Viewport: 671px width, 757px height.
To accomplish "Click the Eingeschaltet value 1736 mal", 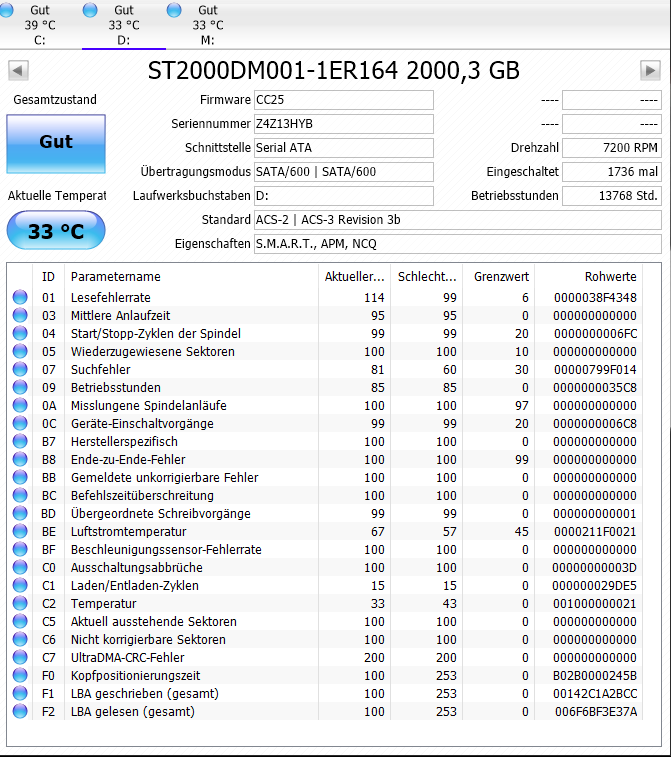I will click(612, 172).
